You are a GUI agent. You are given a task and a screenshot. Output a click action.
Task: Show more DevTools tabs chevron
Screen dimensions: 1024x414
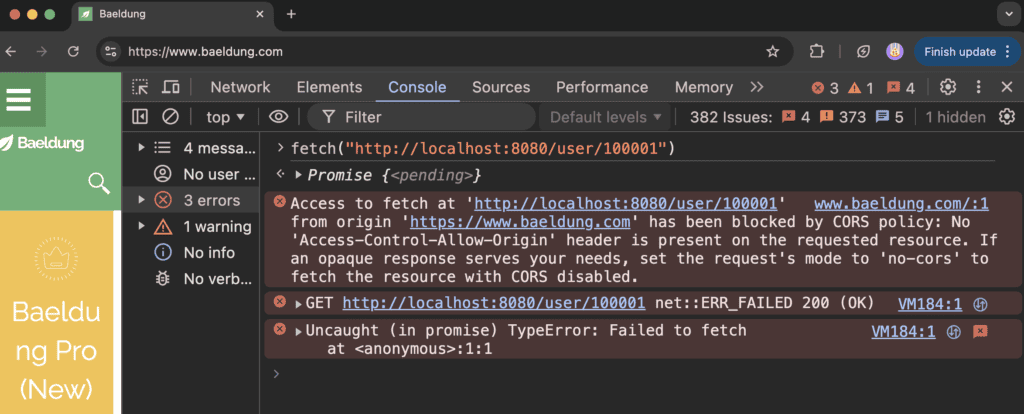[757, 87]
